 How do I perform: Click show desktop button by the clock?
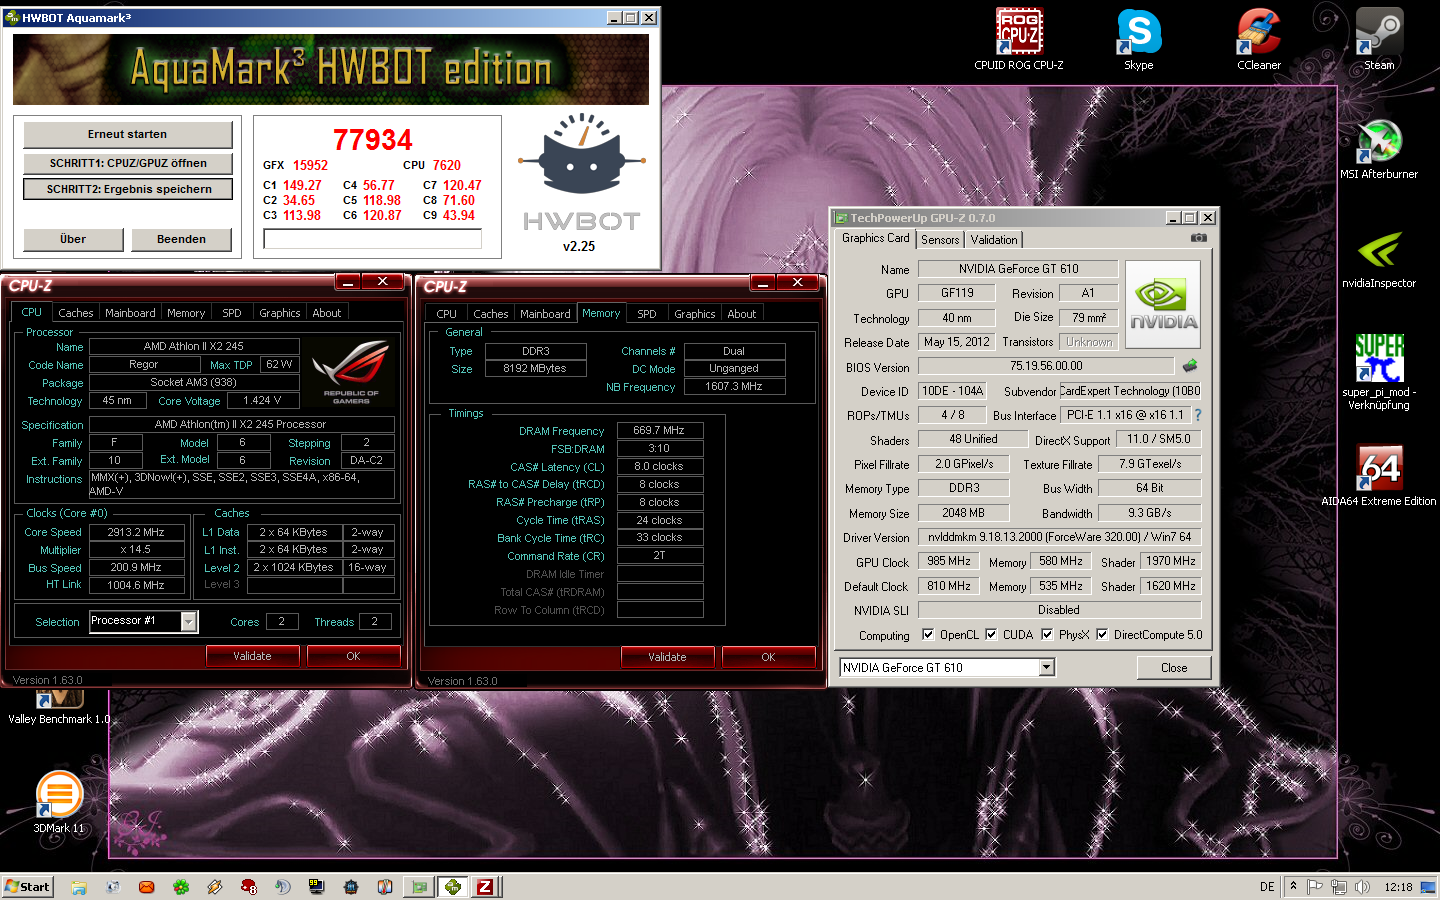[x=1428, y=887]
